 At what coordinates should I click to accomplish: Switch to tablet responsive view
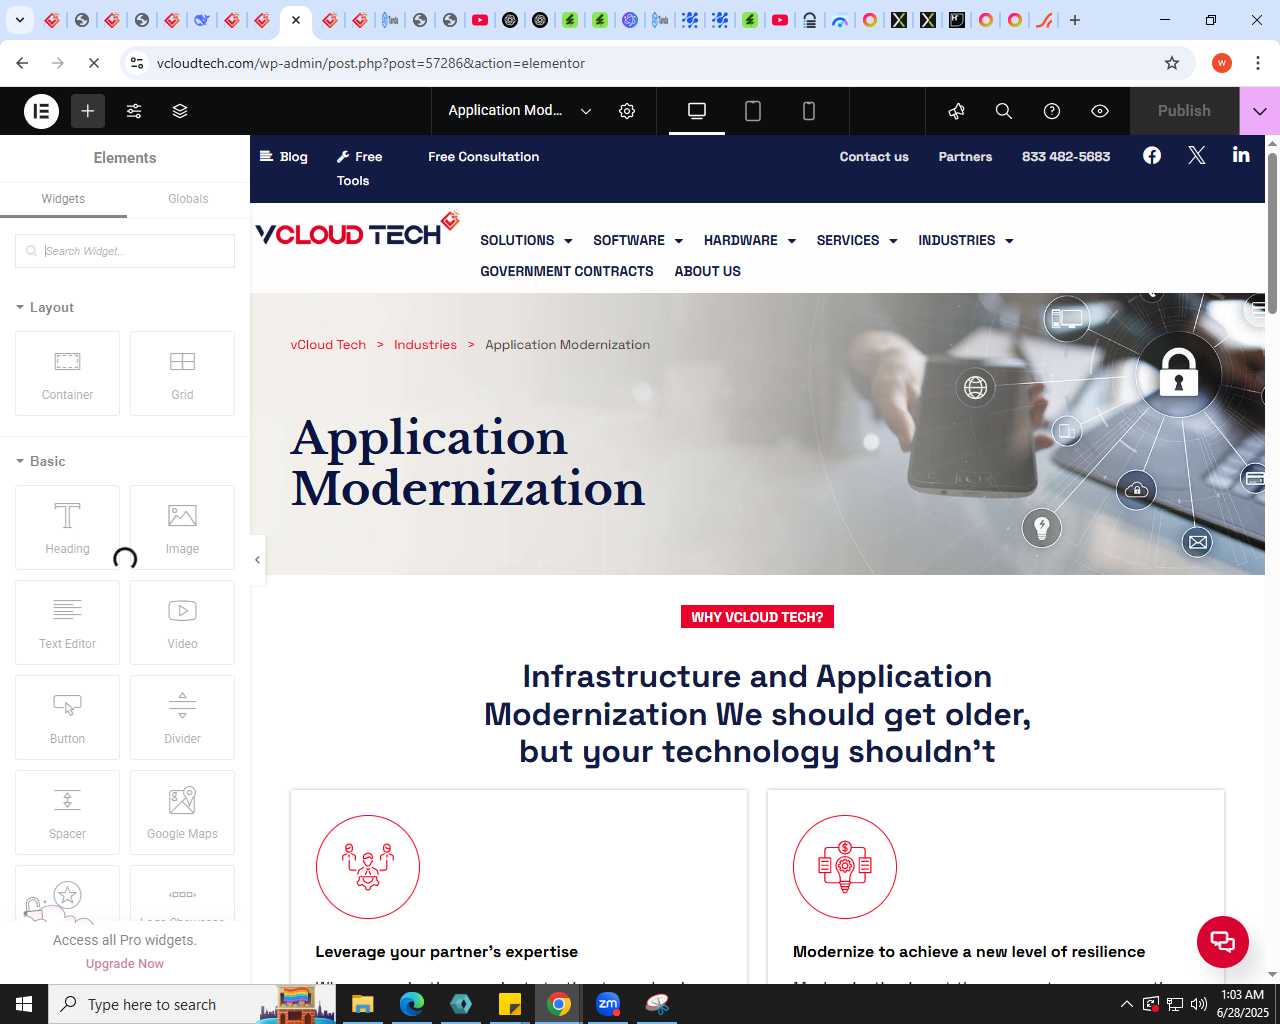click(753, 111)
